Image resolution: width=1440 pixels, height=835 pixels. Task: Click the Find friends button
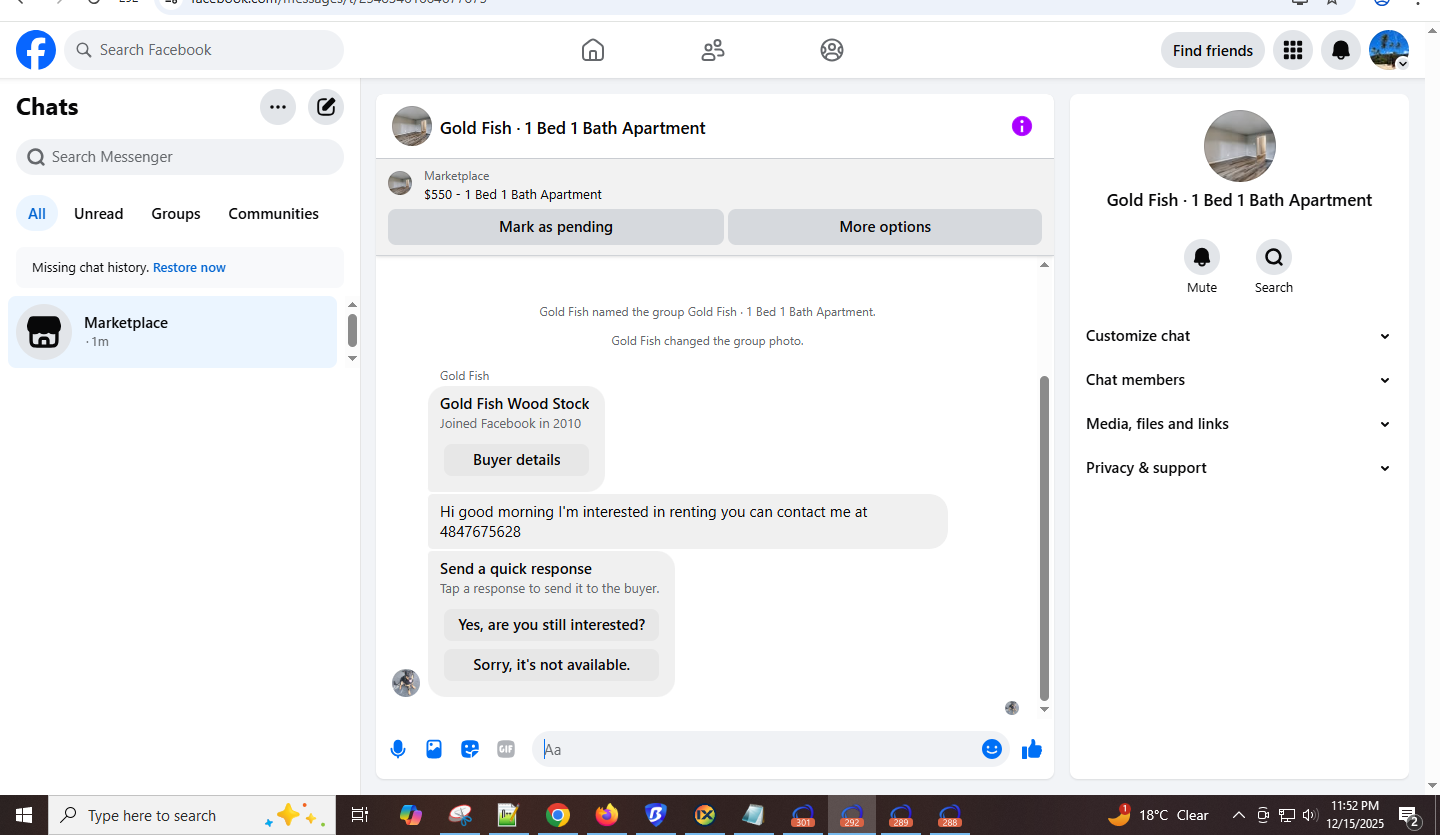tap(1213, 50)
